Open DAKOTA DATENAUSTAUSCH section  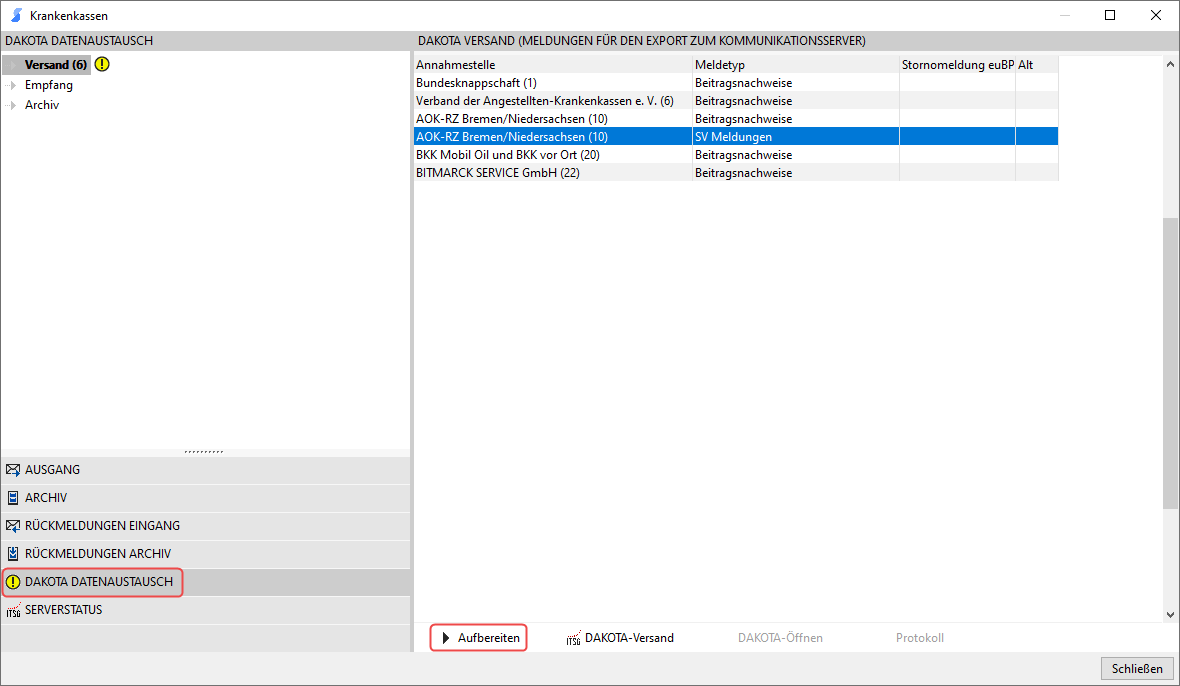(205, 582)
